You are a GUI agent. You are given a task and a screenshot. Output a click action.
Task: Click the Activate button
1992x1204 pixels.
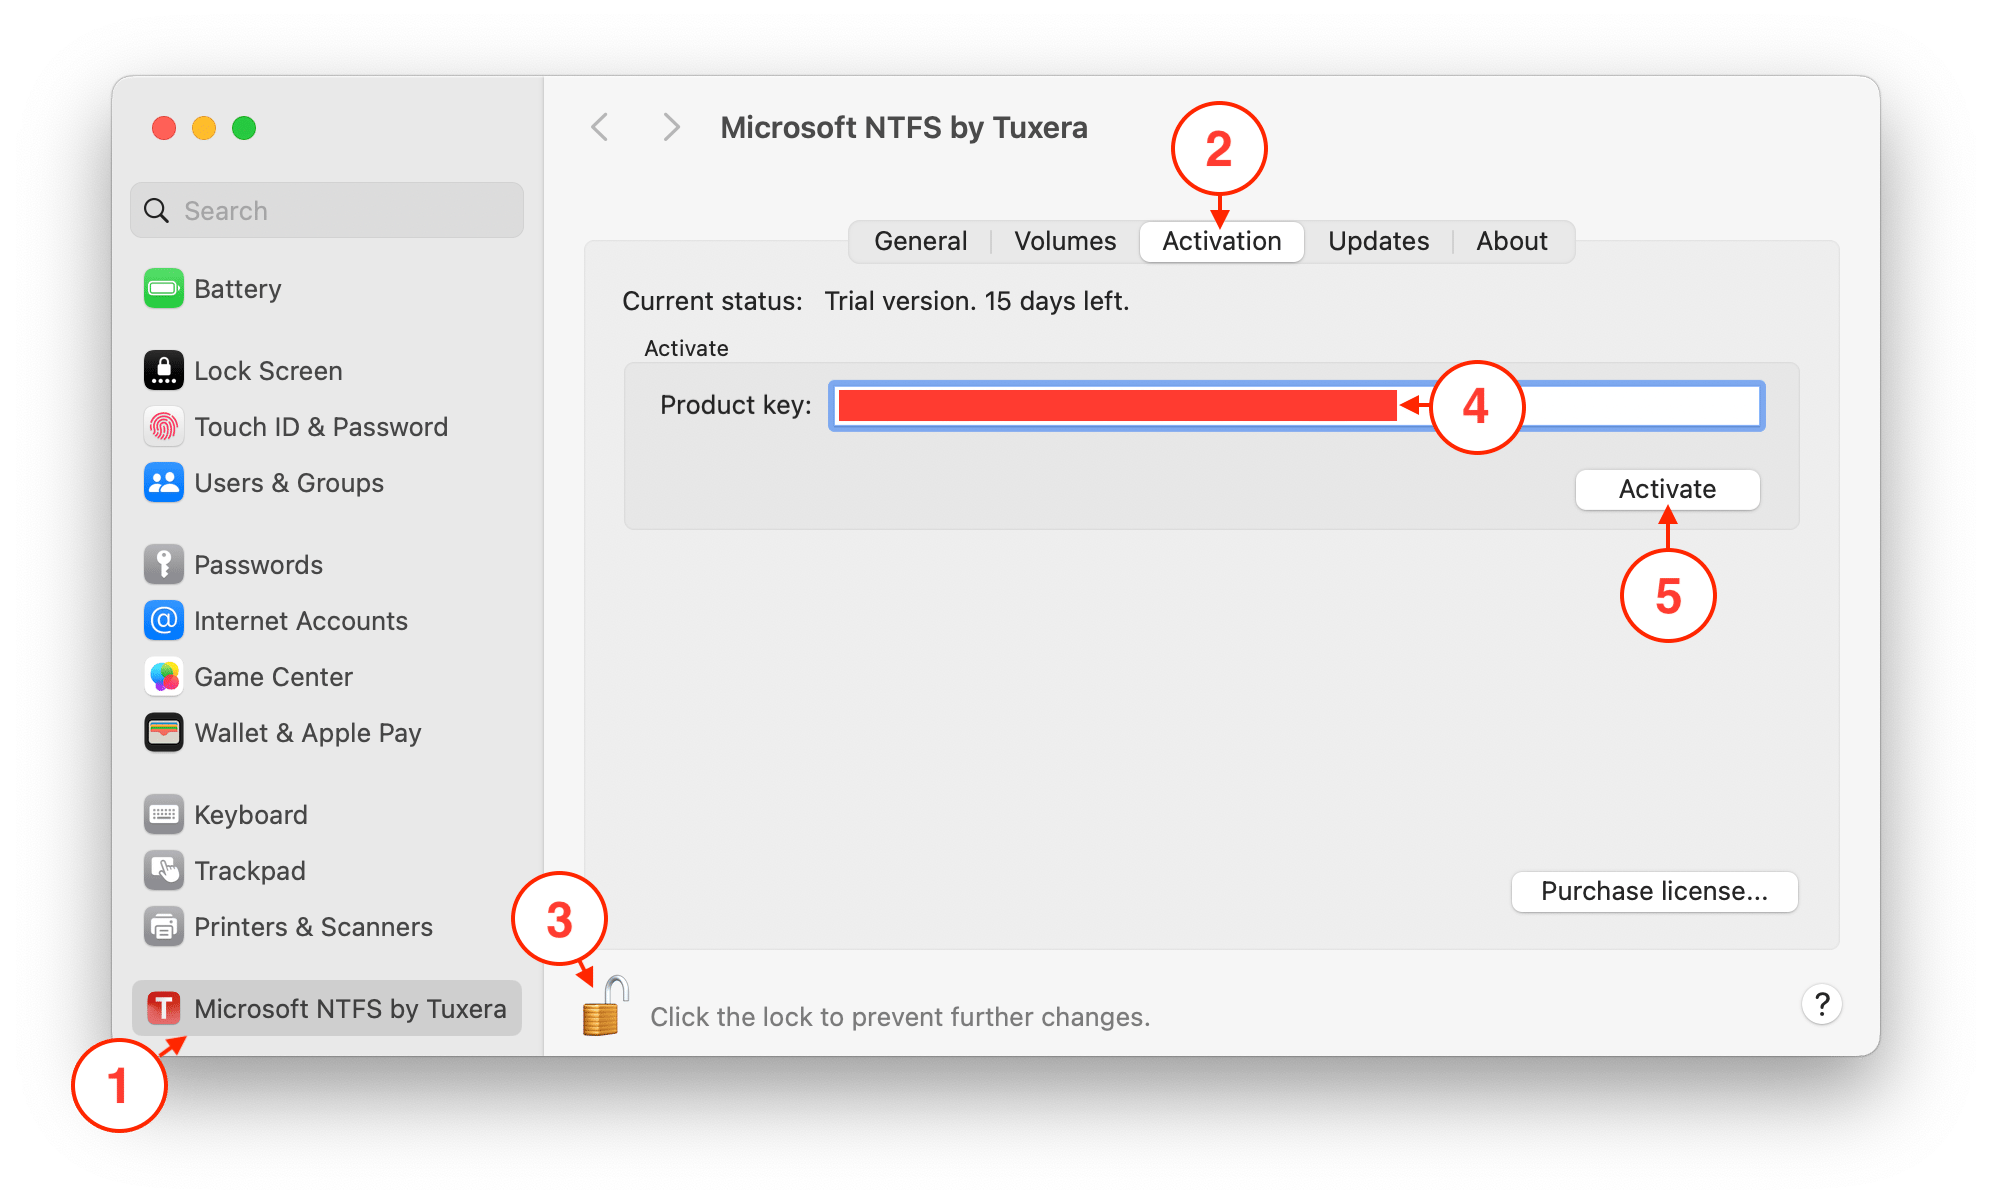point(1667,489)
